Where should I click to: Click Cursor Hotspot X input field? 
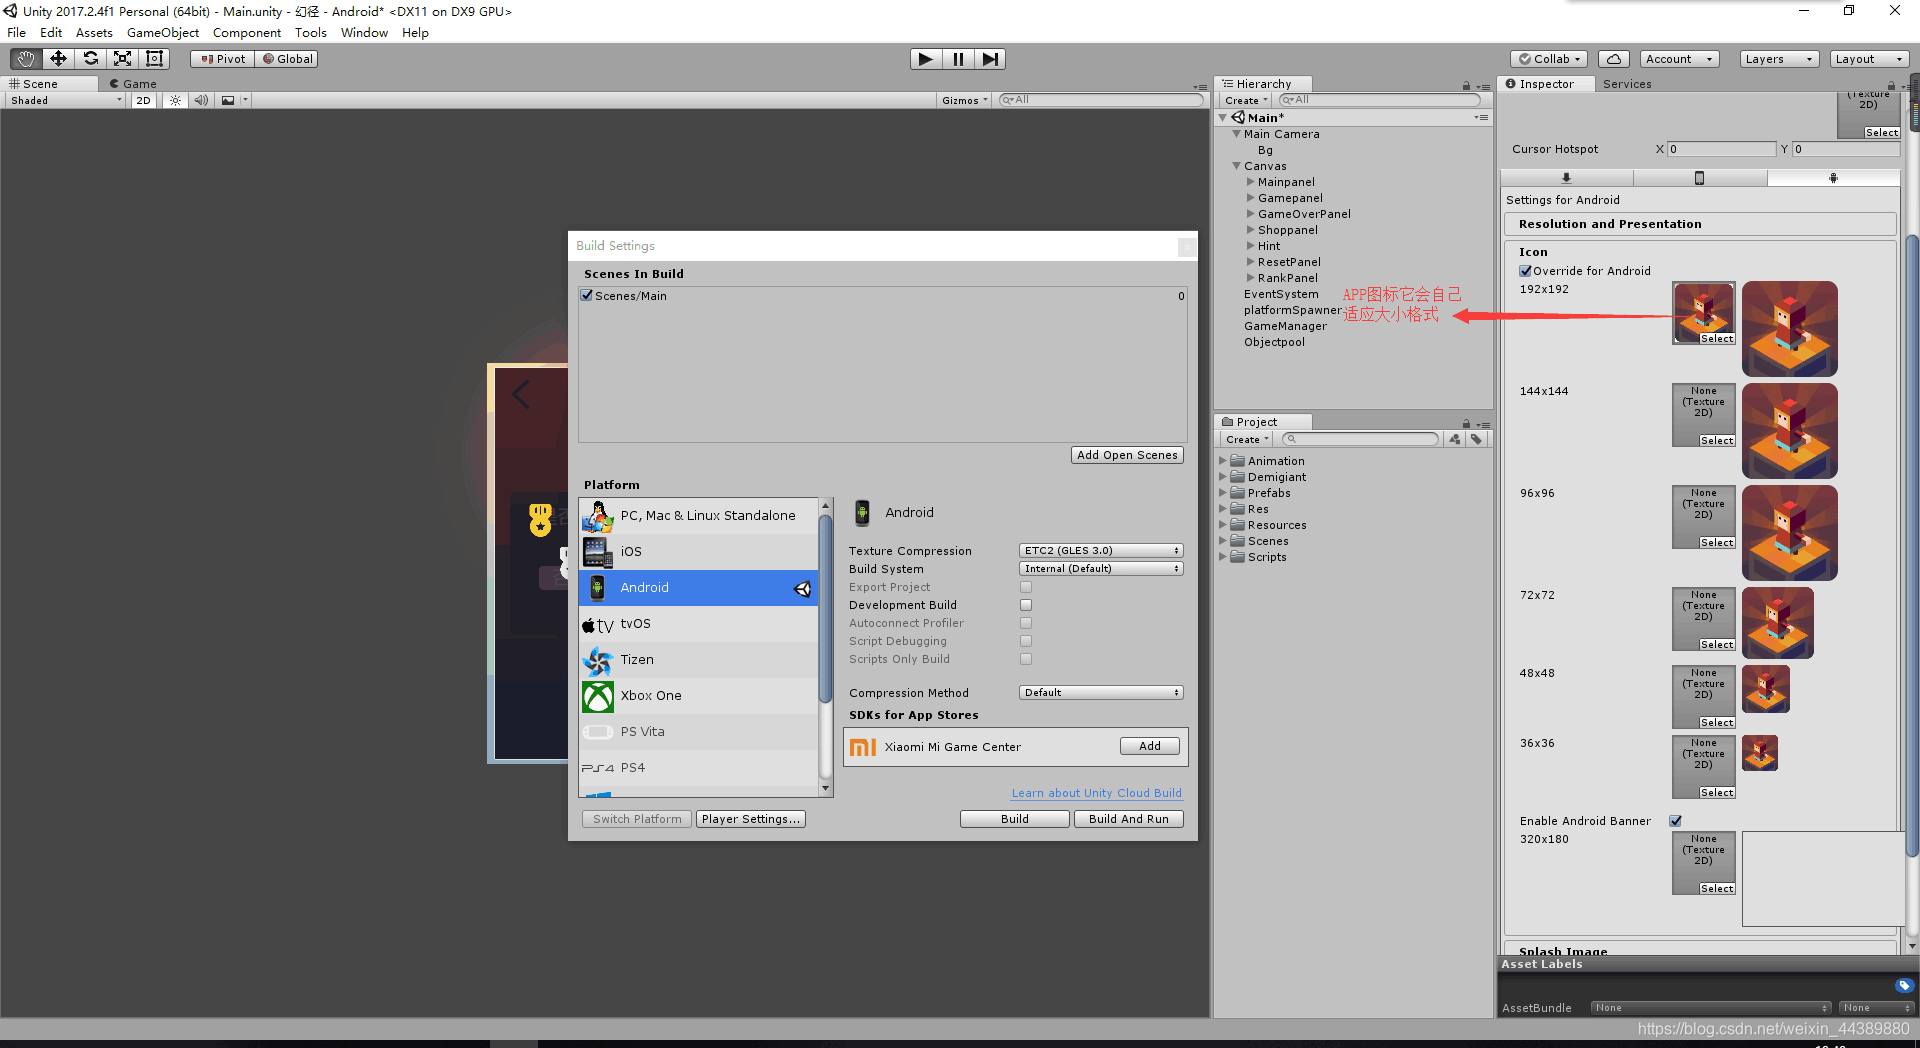click(1721, 149)
